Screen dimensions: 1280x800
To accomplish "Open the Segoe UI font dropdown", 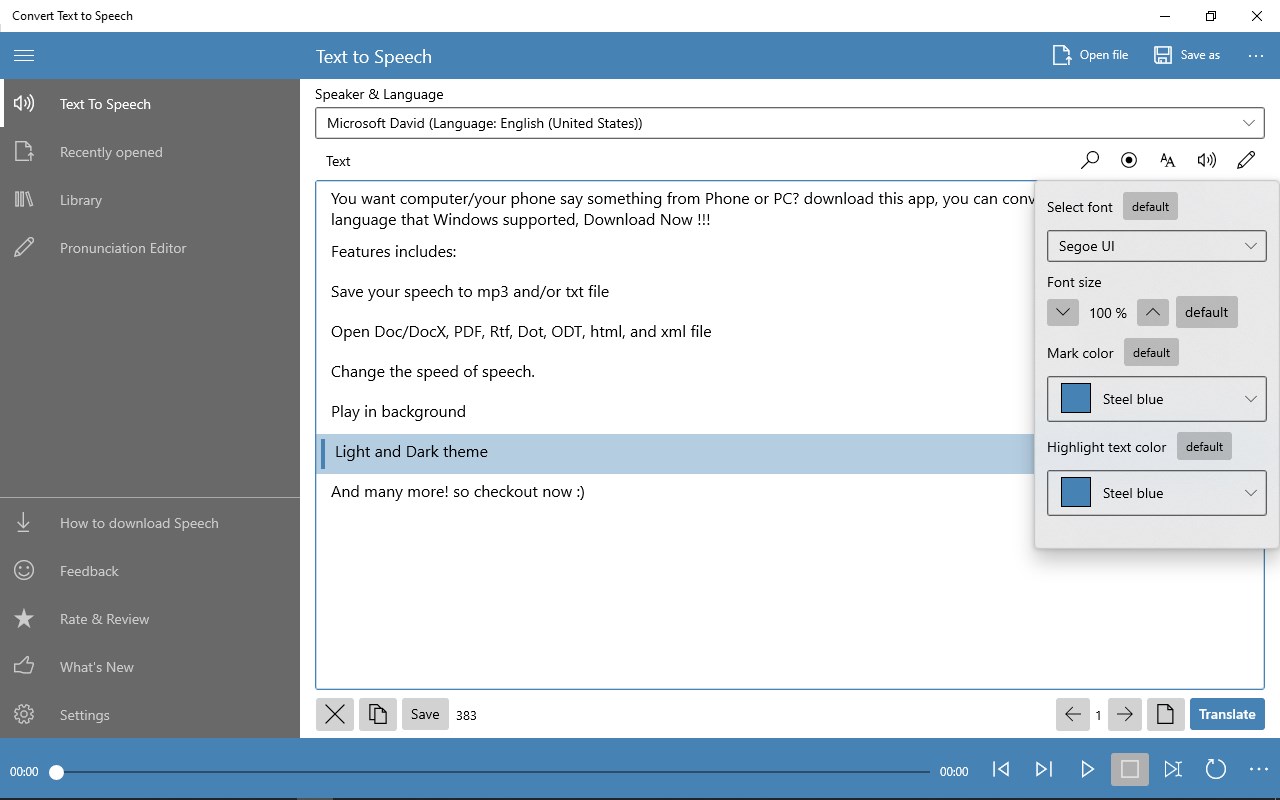I will click(1157, 246).
